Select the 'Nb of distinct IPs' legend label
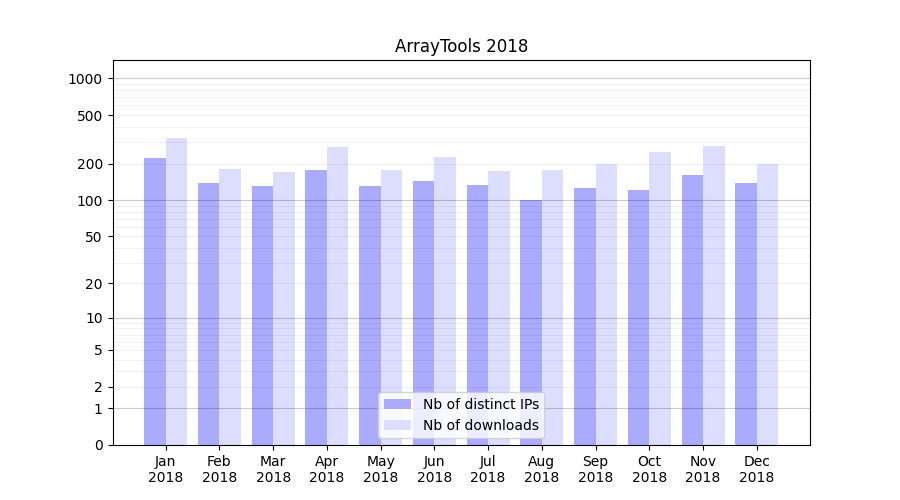This screenshot has height=500, width=900. pos(480,404)
